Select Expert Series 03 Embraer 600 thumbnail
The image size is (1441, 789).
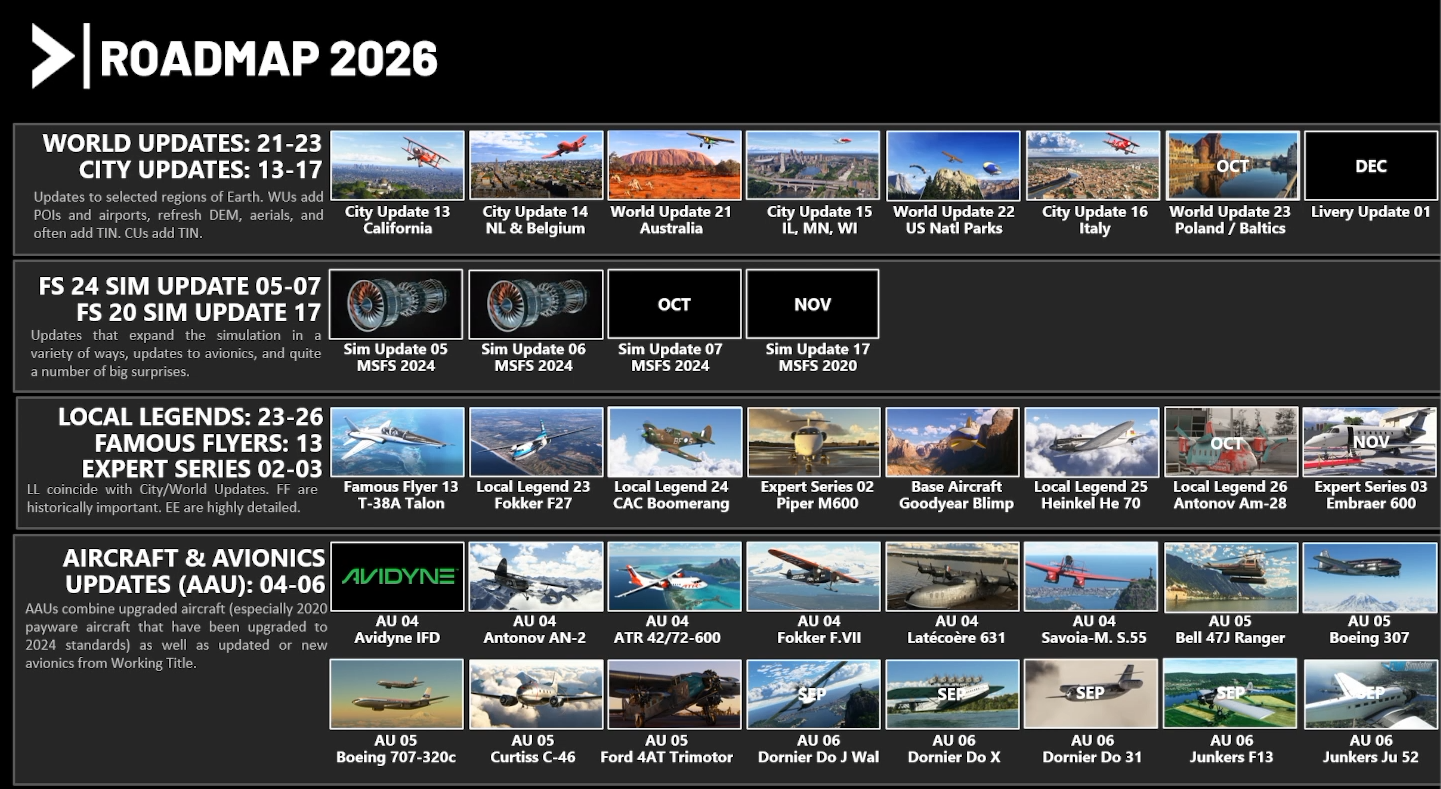pyautogui.click(x=1370, y=442)
